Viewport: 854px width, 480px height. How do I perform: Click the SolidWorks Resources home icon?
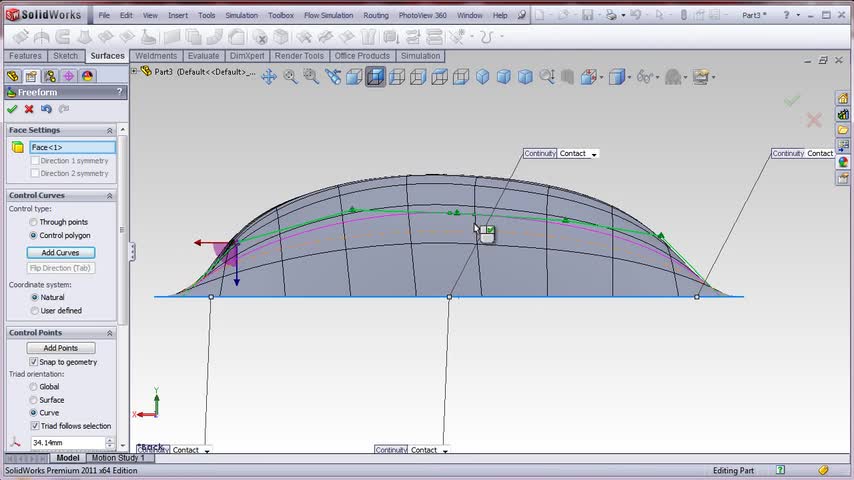pos(843,97)
